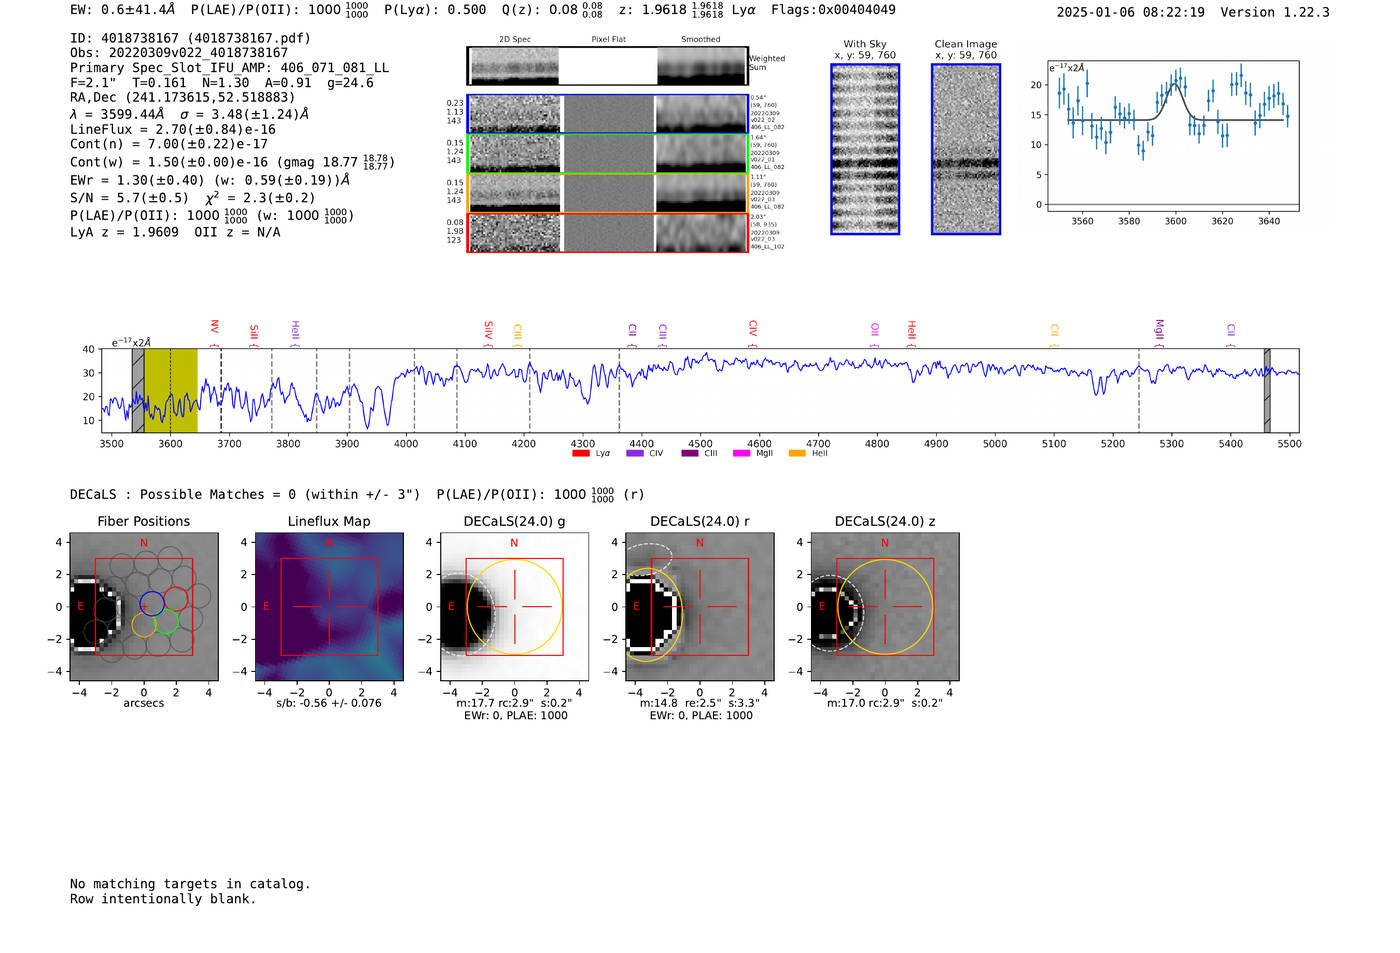This screenshot has height=953, width=1400.
Task: Click 'No matching targets in catalog.' text
Action: (190, 884)
